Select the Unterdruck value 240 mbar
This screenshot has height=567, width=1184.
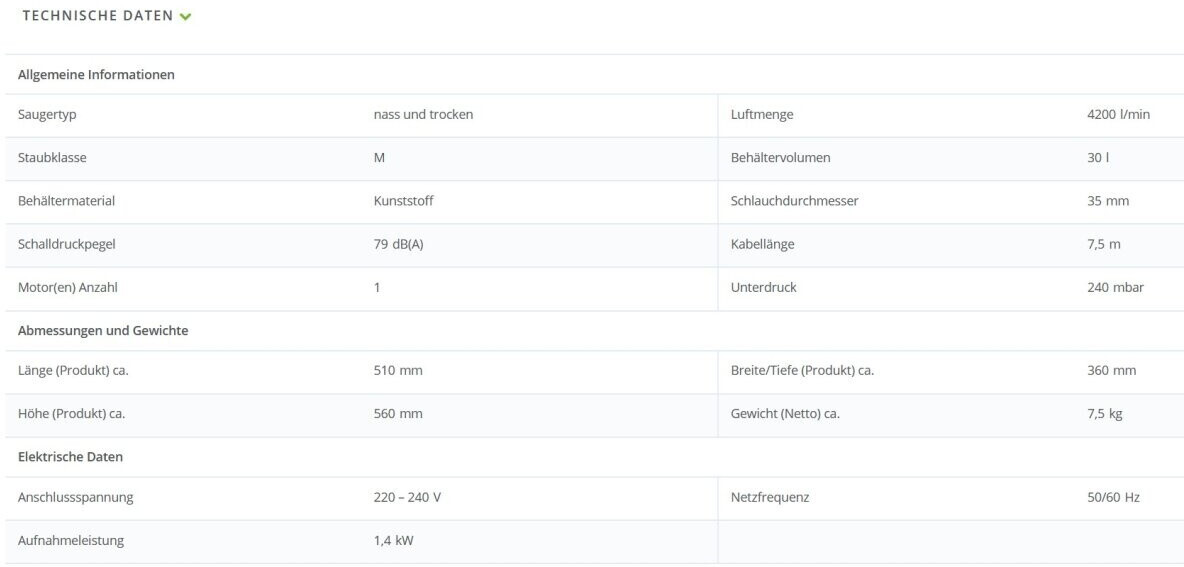(x=1115, y=287)
